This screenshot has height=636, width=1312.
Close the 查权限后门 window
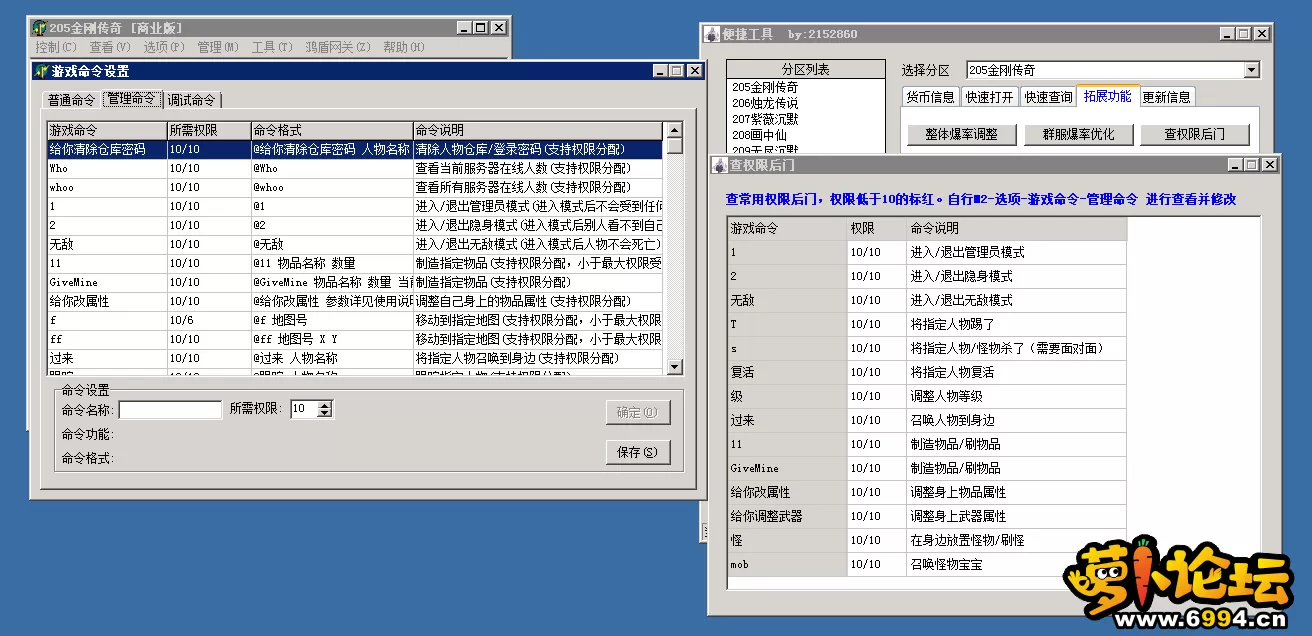1270,164
